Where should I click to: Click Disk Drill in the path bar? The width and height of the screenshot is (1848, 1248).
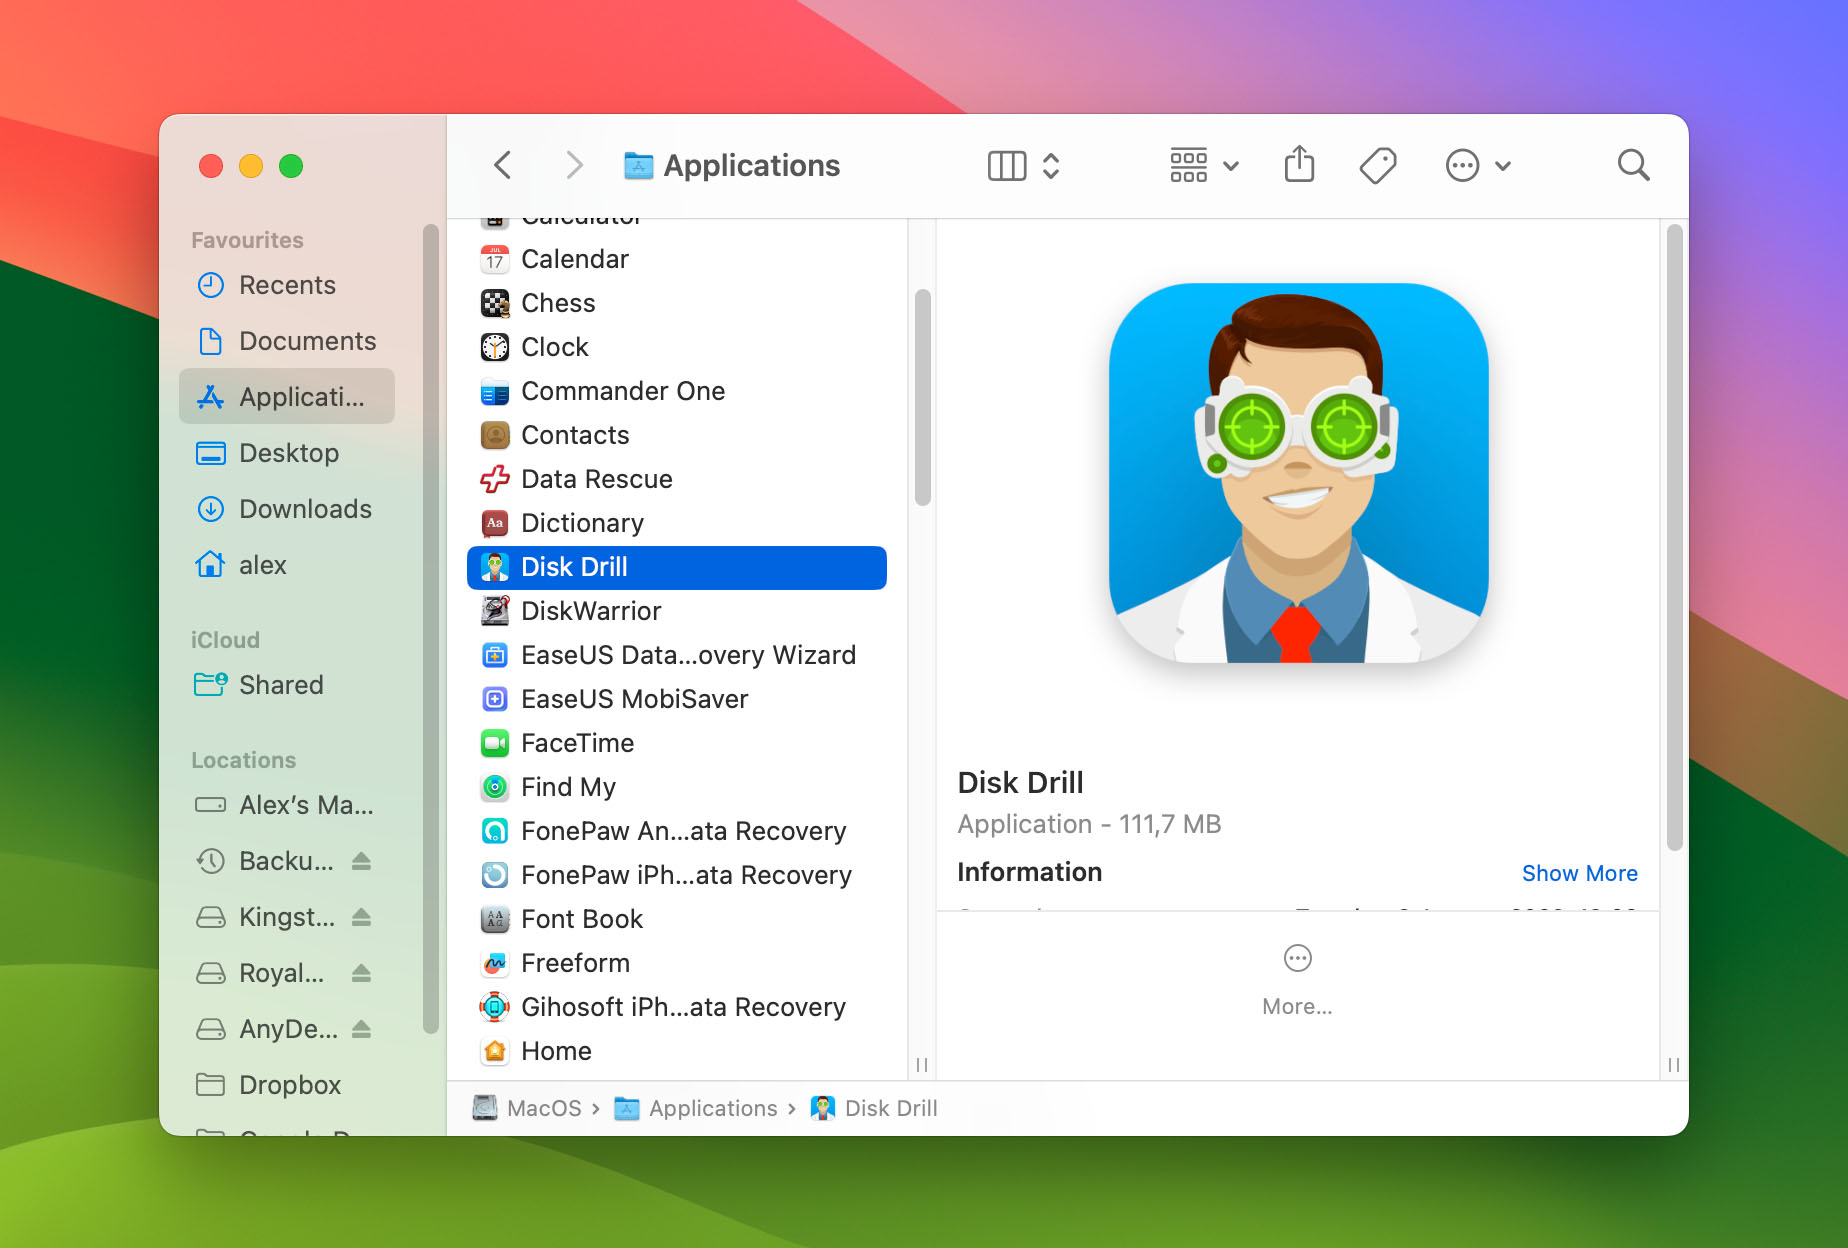pos(874,1108)
